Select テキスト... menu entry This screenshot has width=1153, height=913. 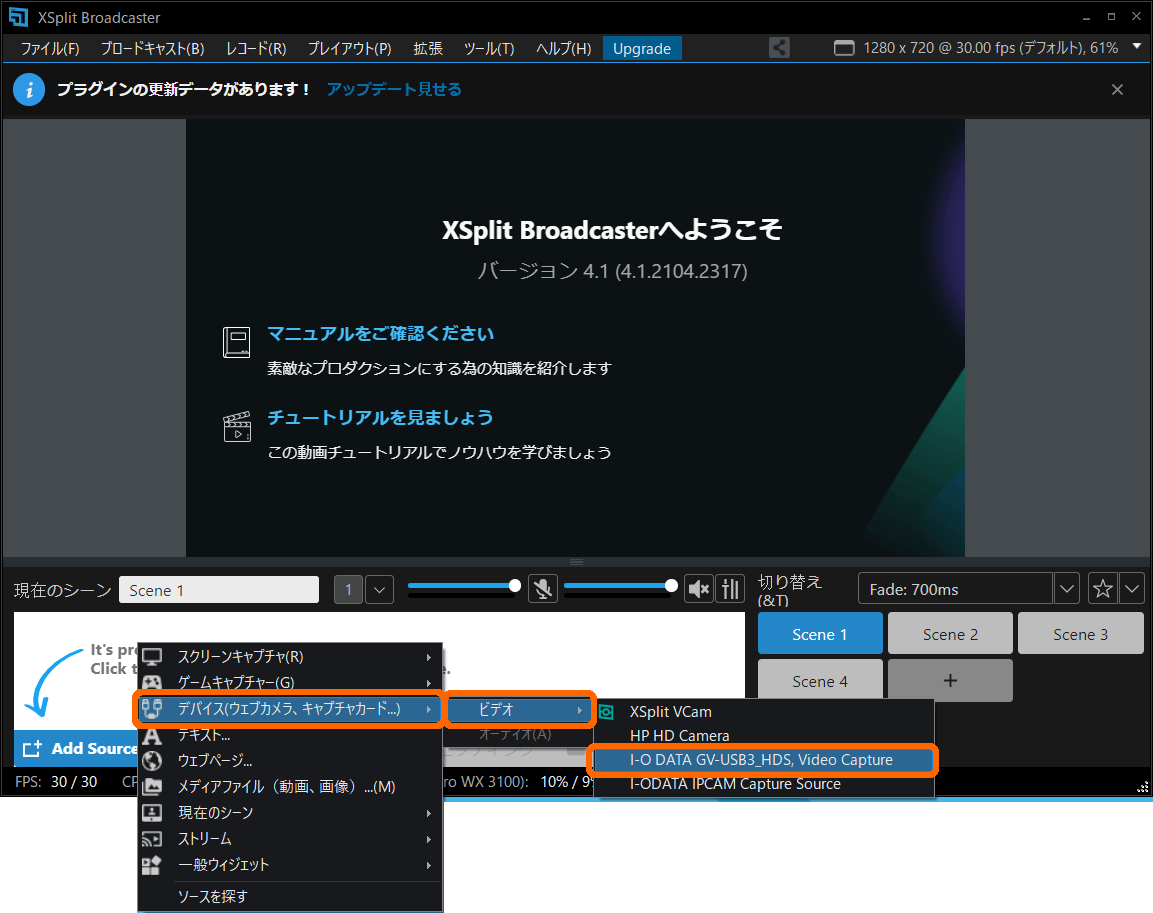(290, 735)
